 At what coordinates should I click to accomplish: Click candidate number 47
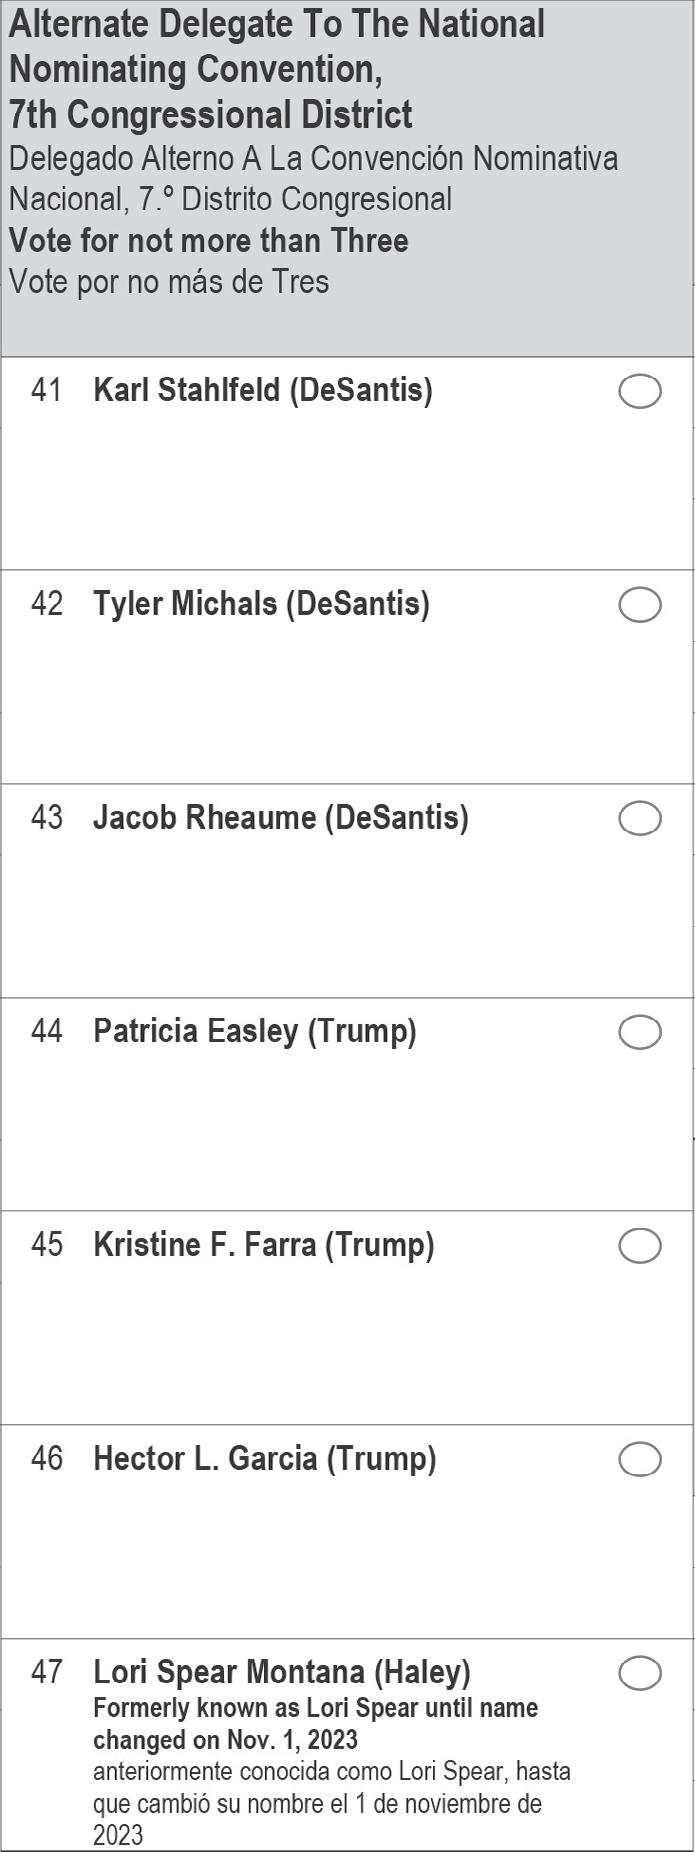(46, 1672)
